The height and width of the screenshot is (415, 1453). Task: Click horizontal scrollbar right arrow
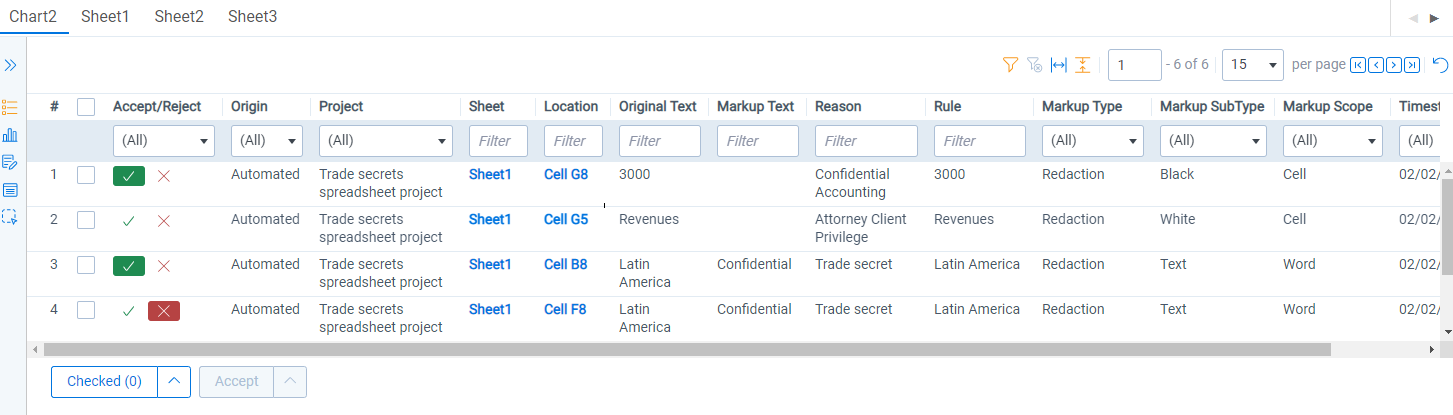tap(1433, 350)
